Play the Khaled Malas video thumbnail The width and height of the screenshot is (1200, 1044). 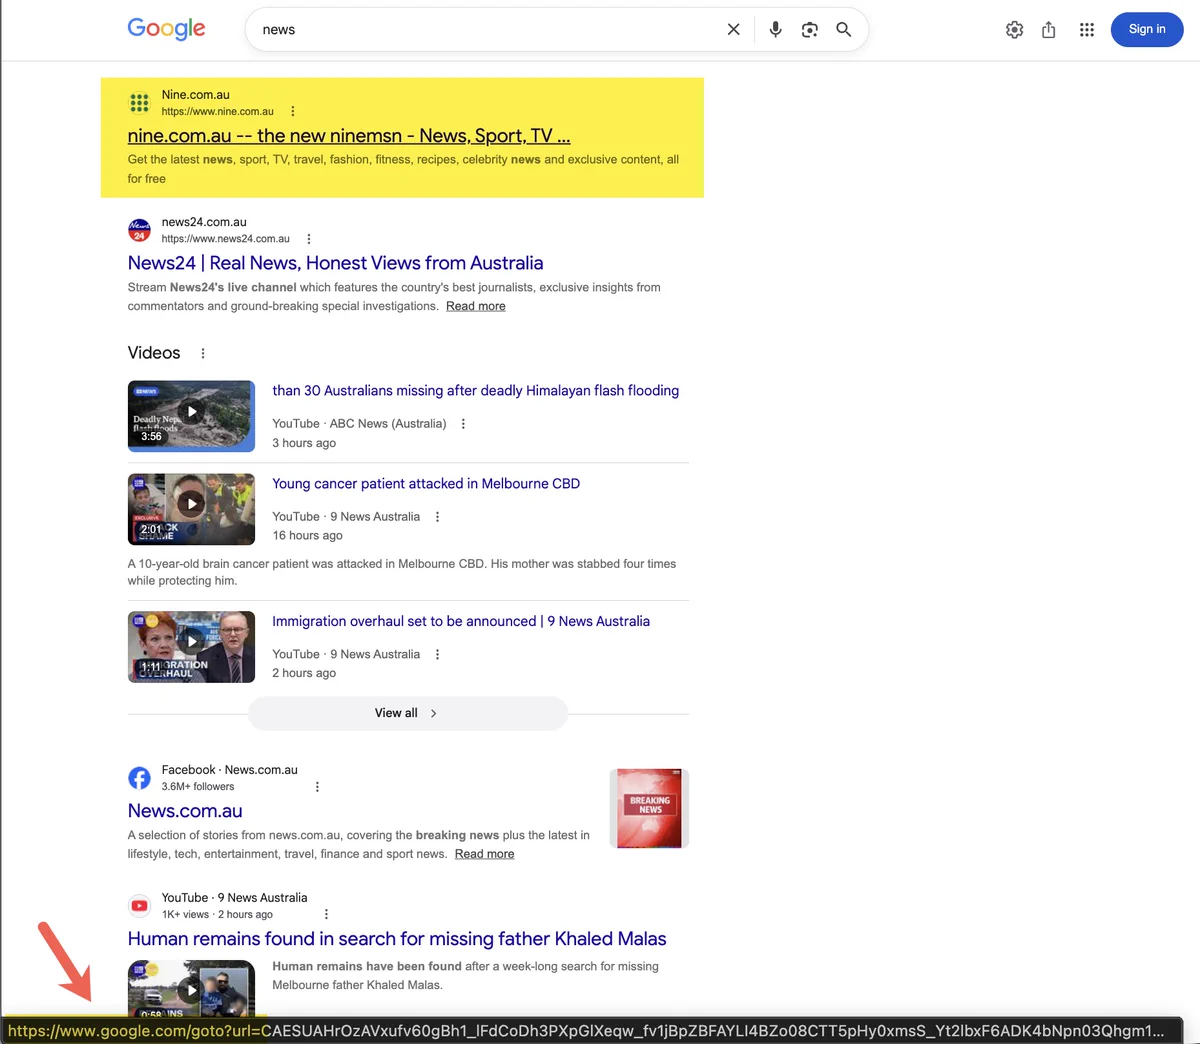191,989
